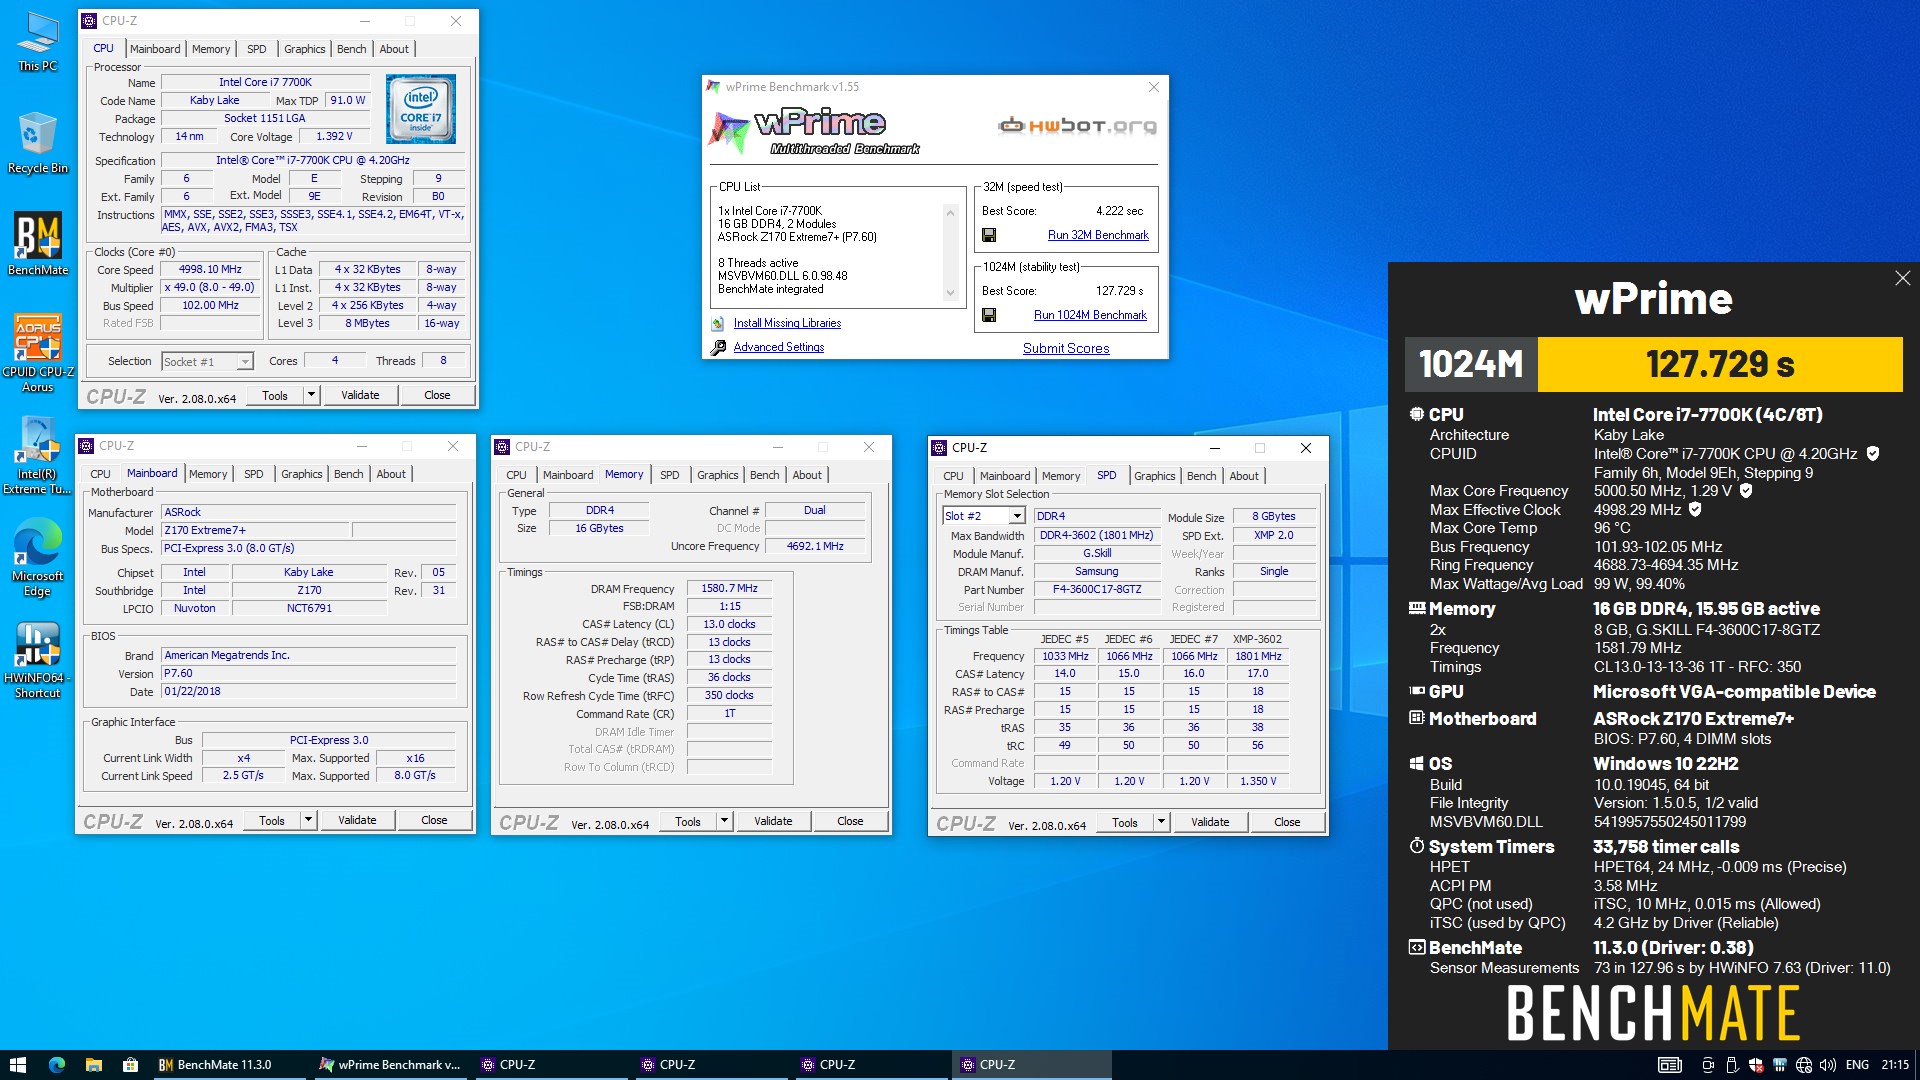Click the taskbar clock showing 21:15
This screenshot has width=1920, height=1080.
(1894, 1065)
